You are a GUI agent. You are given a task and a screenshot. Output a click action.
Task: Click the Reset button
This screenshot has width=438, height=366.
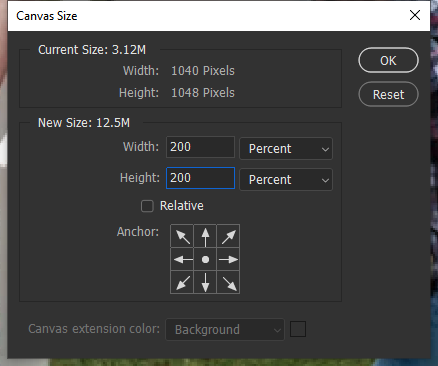pos(388,94)
